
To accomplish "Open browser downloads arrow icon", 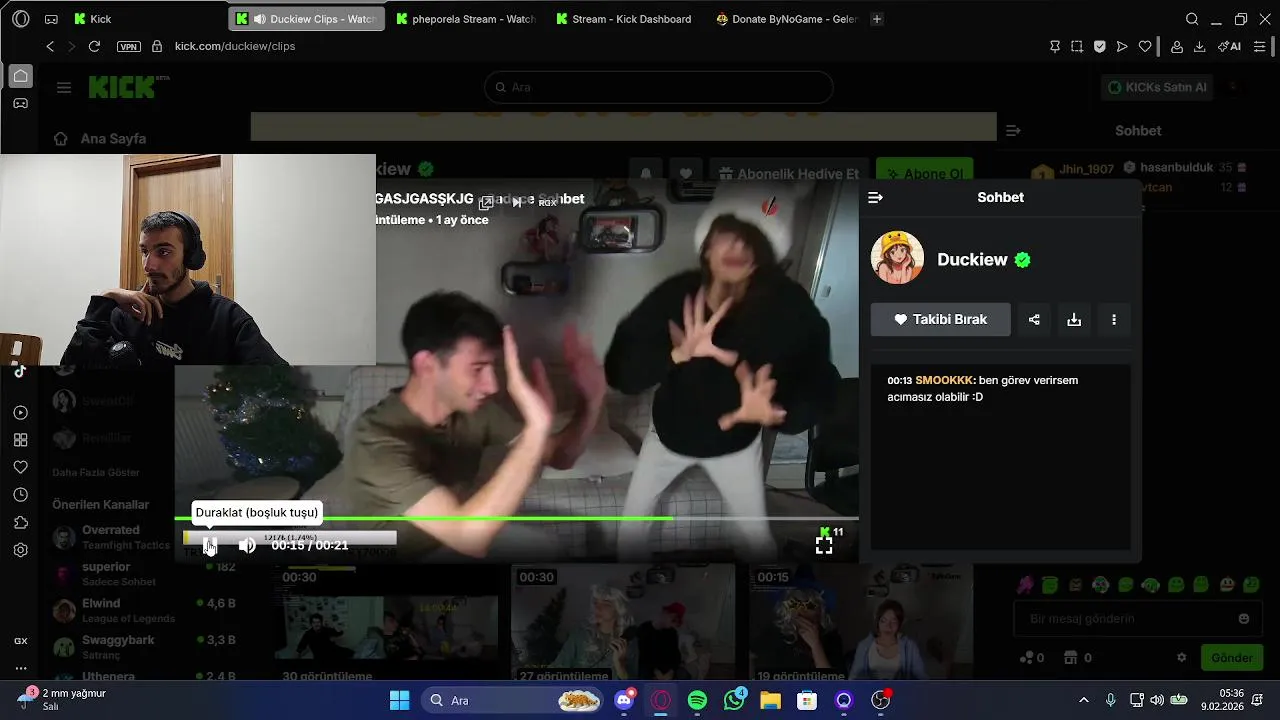I will click(x=1199, y=46).
